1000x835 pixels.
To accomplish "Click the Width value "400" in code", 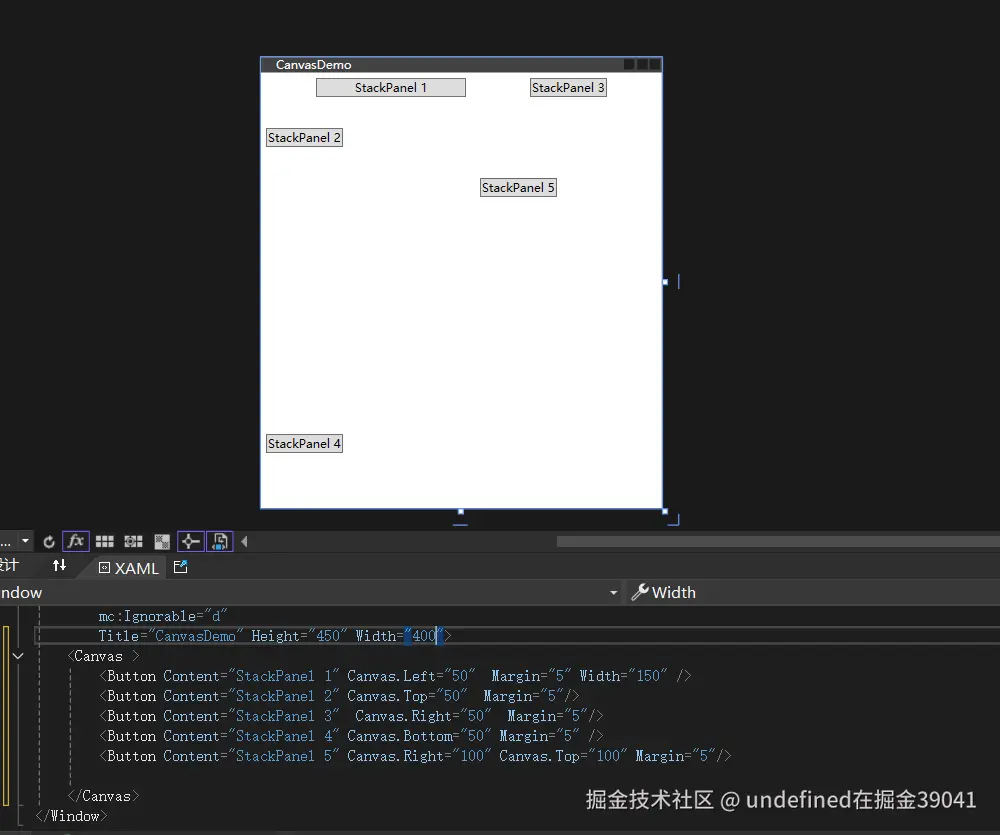I will coord(424,636).
